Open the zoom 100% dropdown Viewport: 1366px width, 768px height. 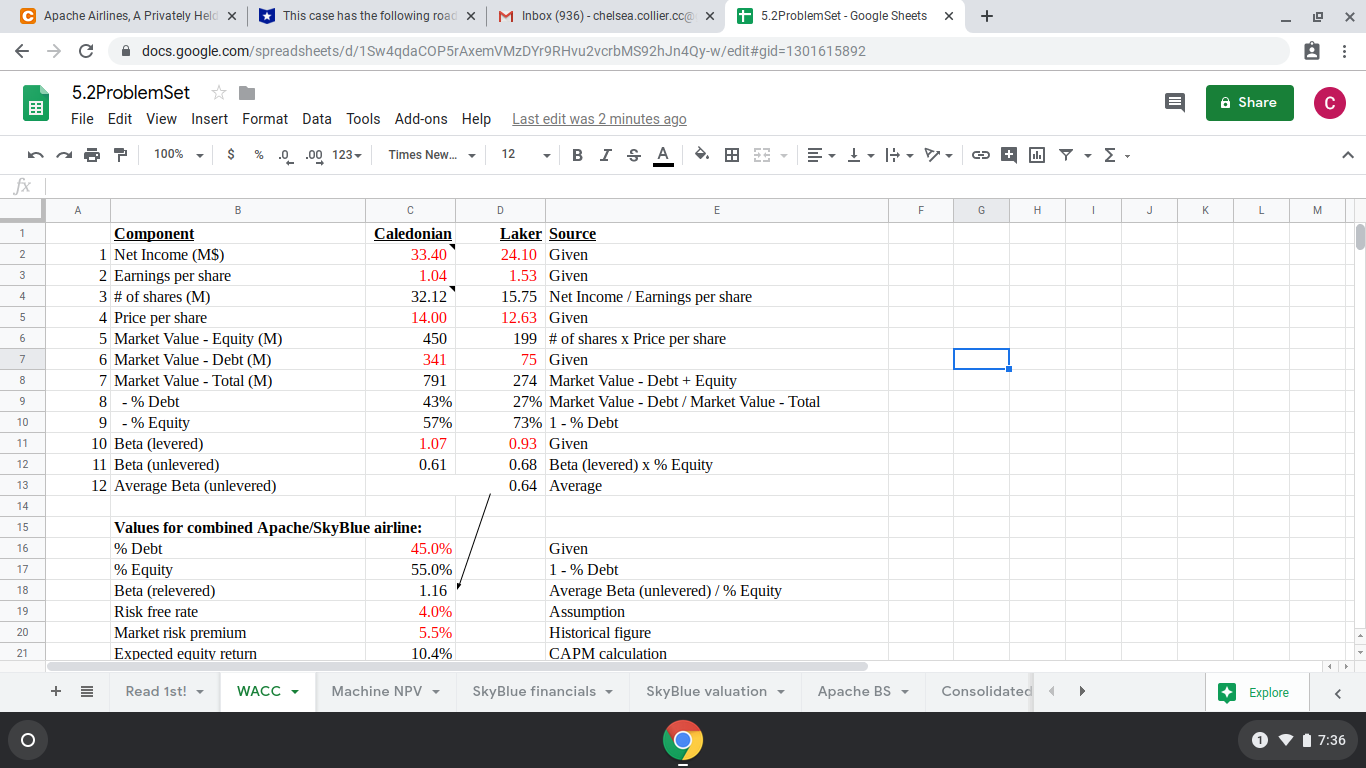tap(178, 155)
